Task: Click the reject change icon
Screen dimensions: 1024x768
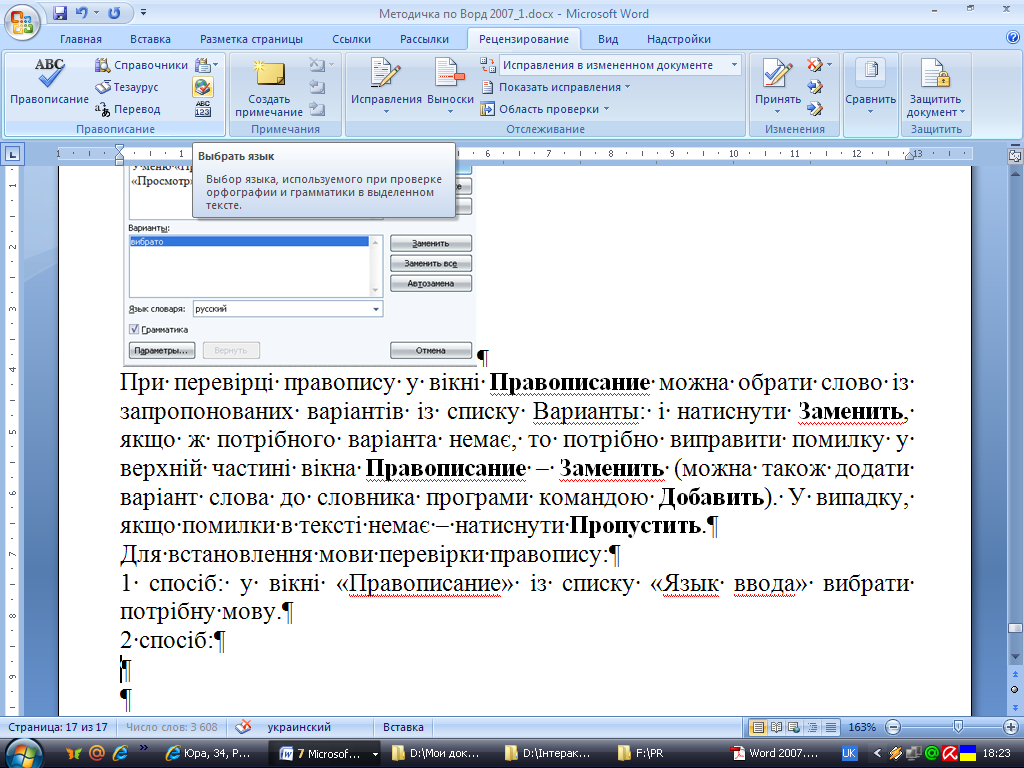Action: tap(814, 65)
